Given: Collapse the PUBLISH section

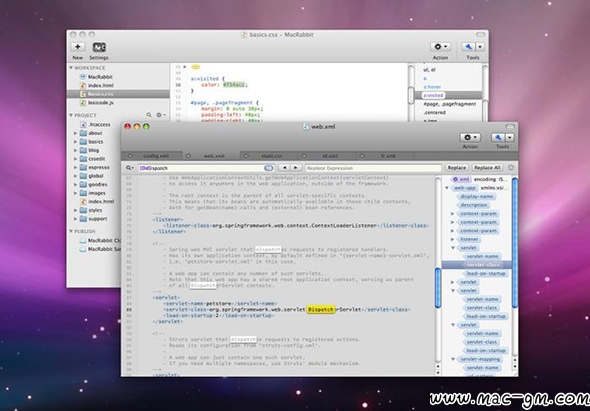Looking at the screenshot, I should [x=71, y=231].
